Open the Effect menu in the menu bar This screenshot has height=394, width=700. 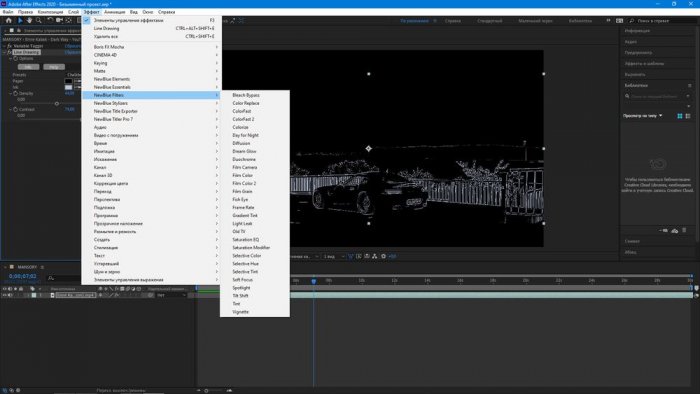coord(92,12)
